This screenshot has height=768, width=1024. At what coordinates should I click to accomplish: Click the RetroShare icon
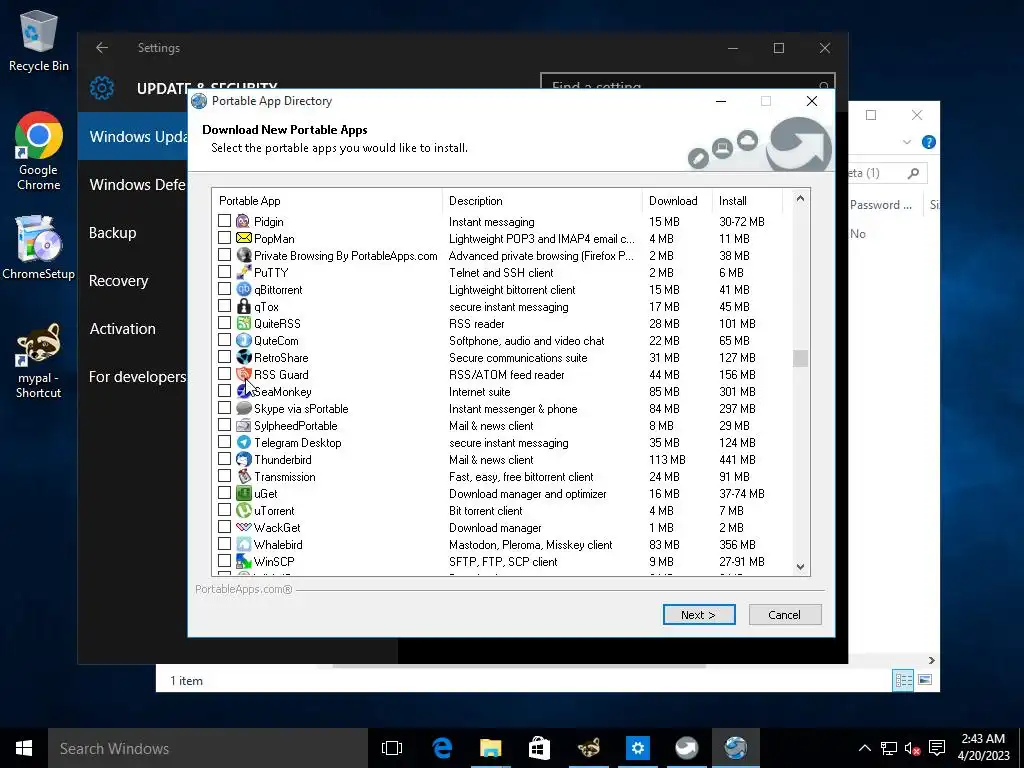click(x=244, y=357)
